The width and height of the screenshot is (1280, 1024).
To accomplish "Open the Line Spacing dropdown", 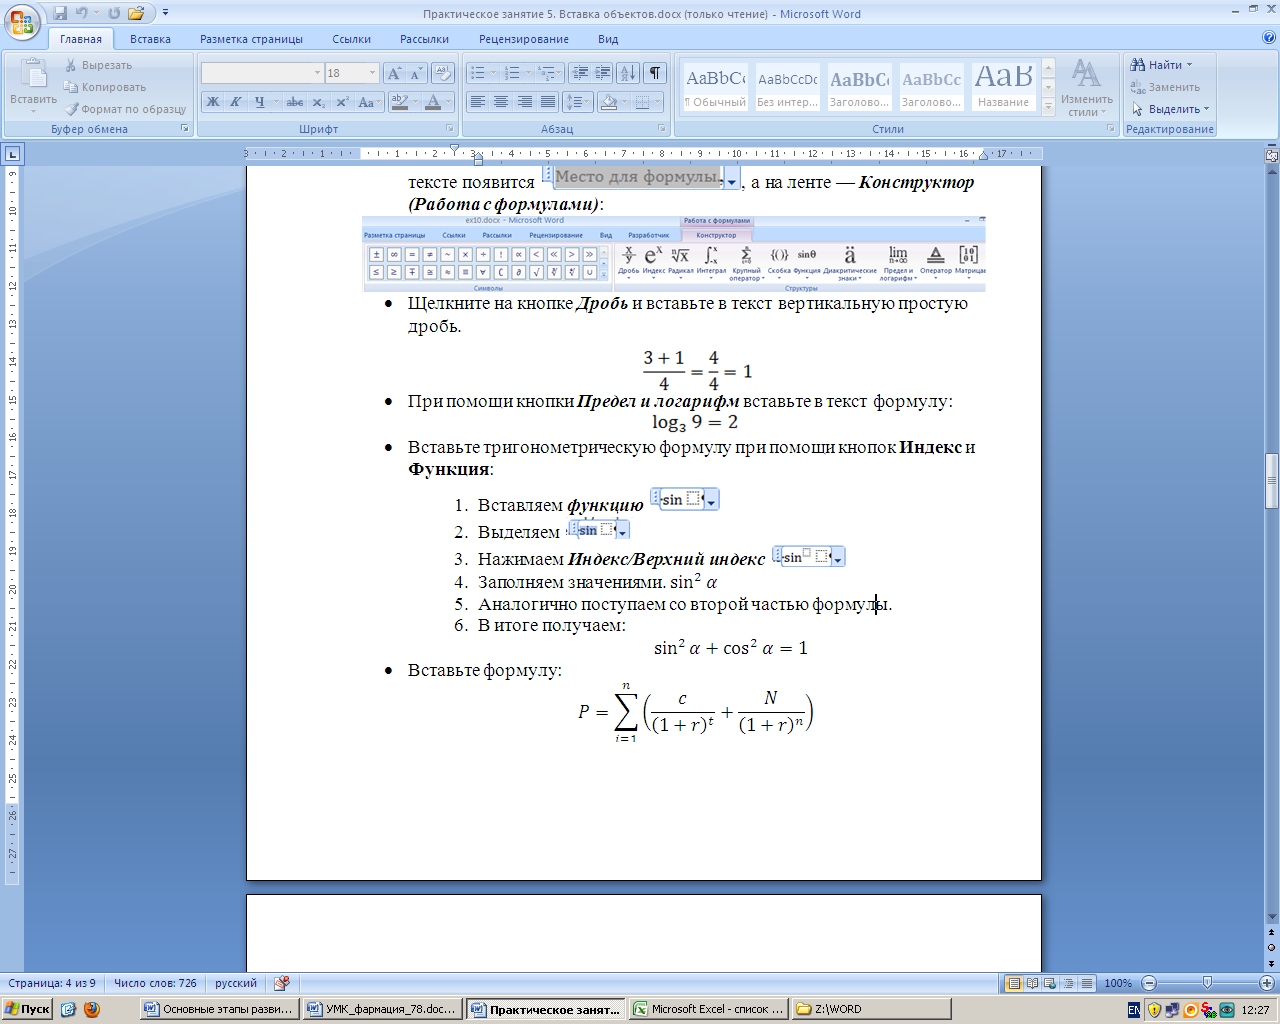I will [578, 102].
